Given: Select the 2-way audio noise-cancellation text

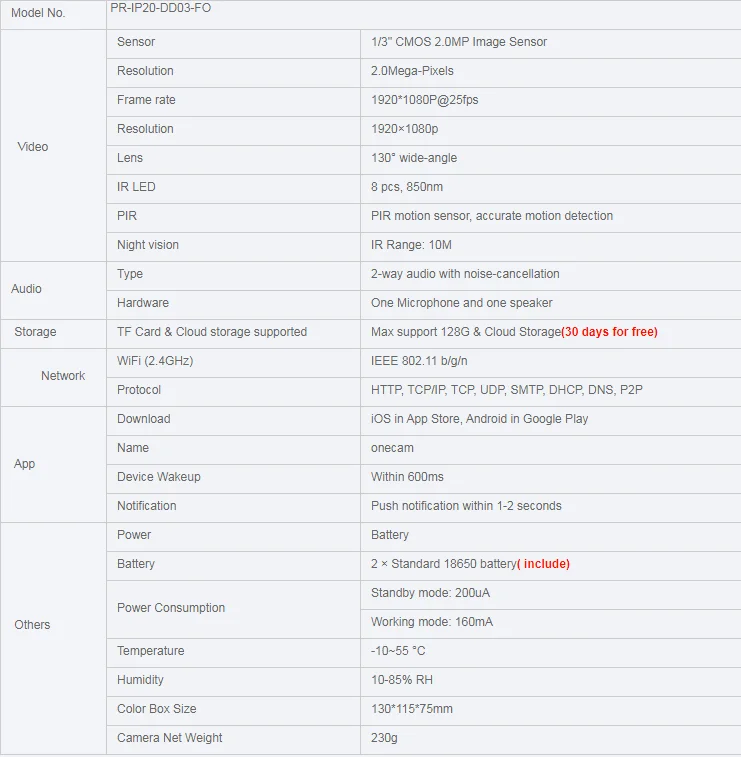Looking at the screenshot, I should 465,274.
